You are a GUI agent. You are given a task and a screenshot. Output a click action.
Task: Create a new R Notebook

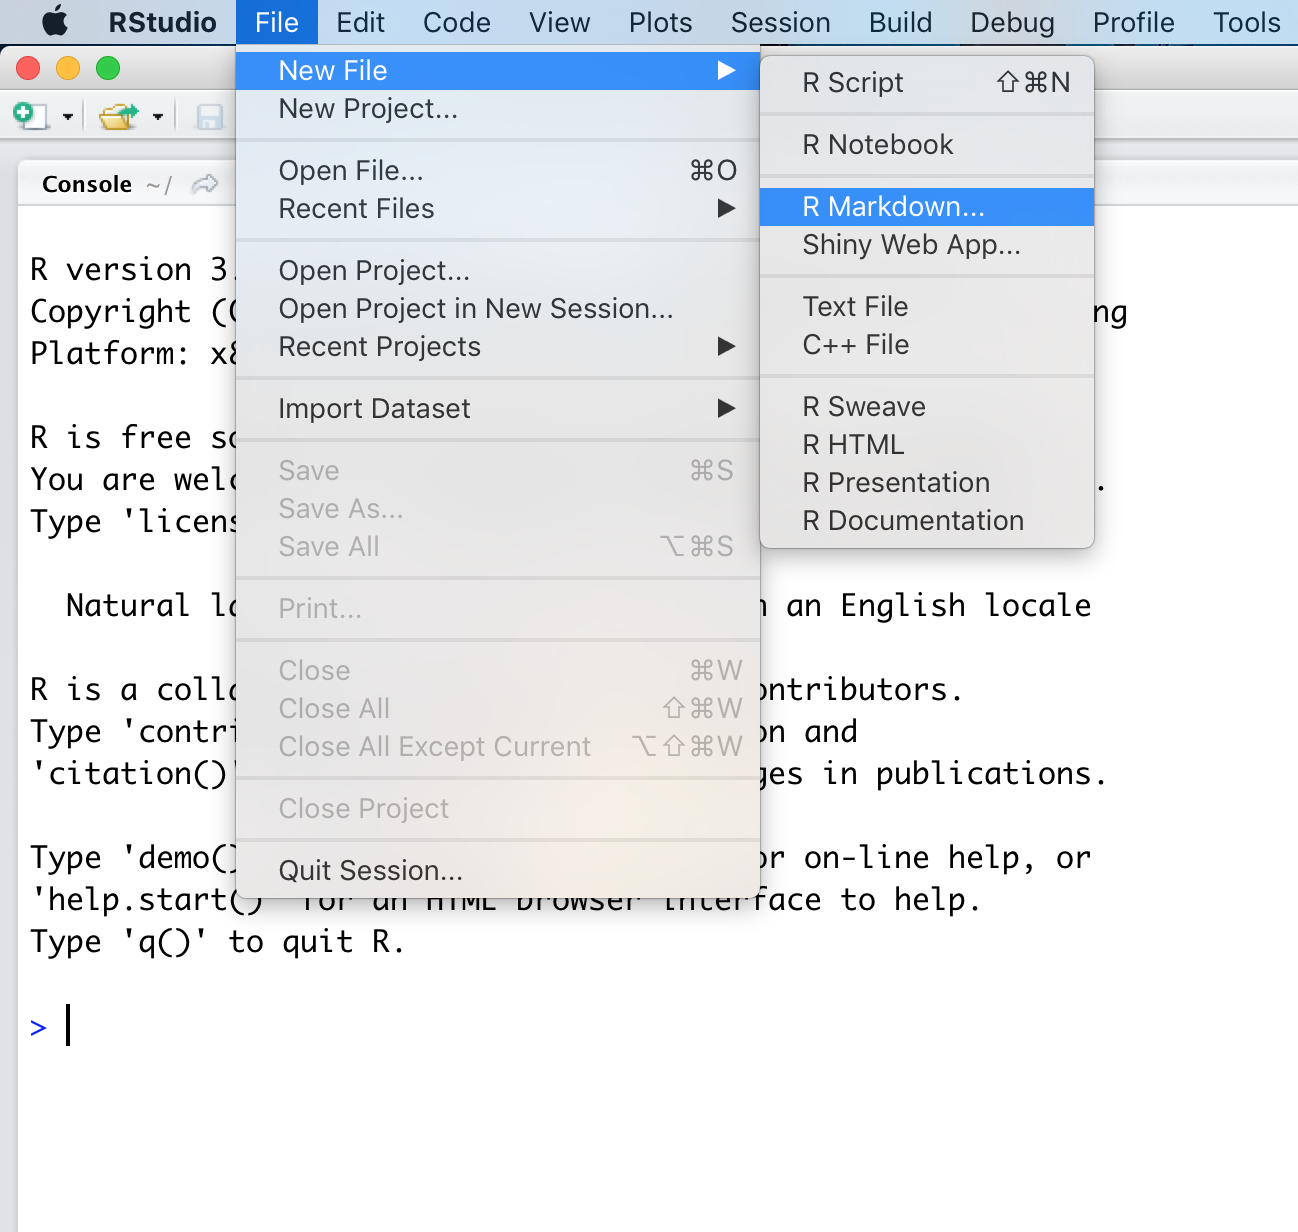(x=927, y=145)
